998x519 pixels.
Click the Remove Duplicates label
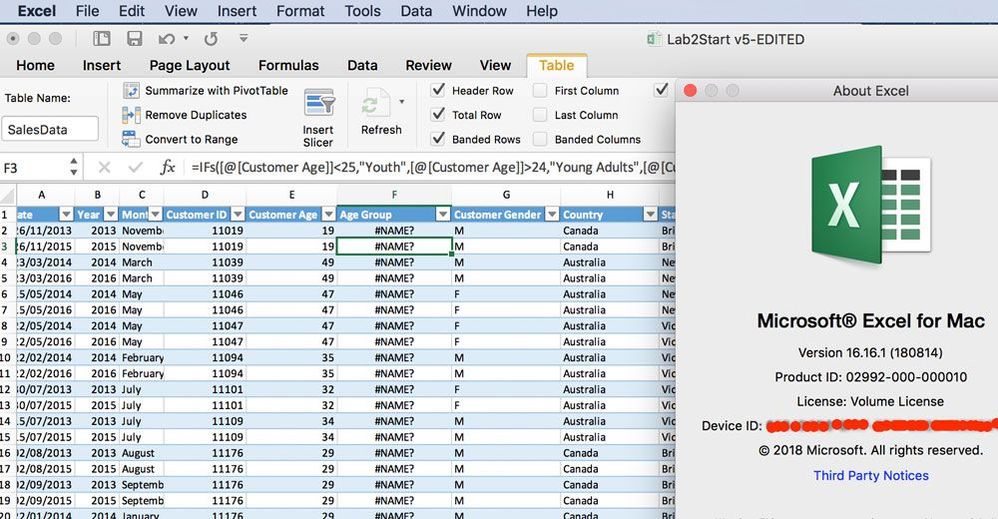[x=196, y=115]
